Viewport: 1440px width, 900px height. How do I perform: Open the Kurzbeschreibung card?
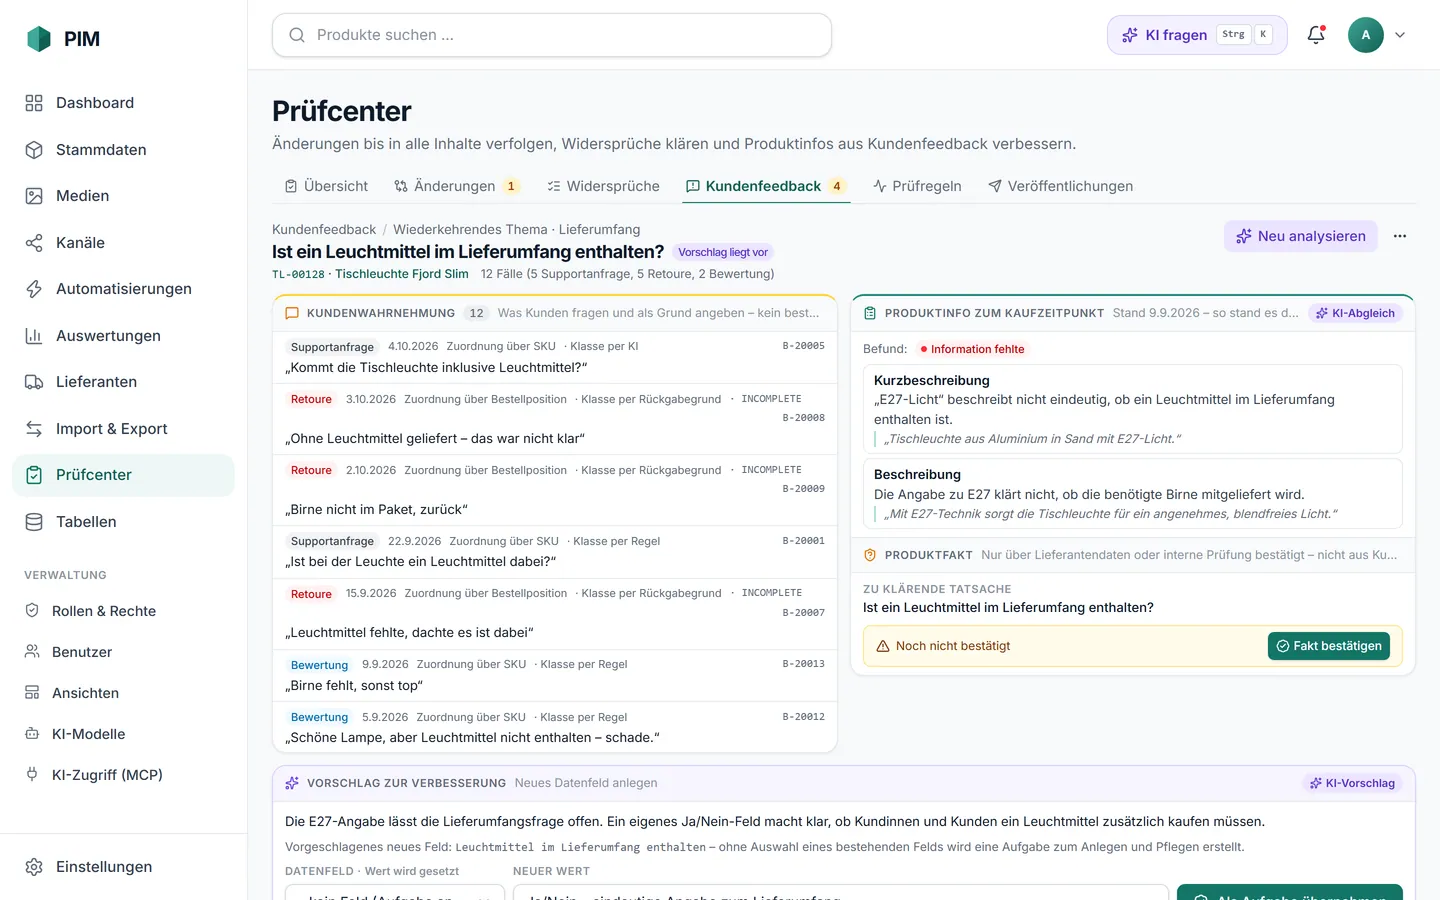point(1132,409)
